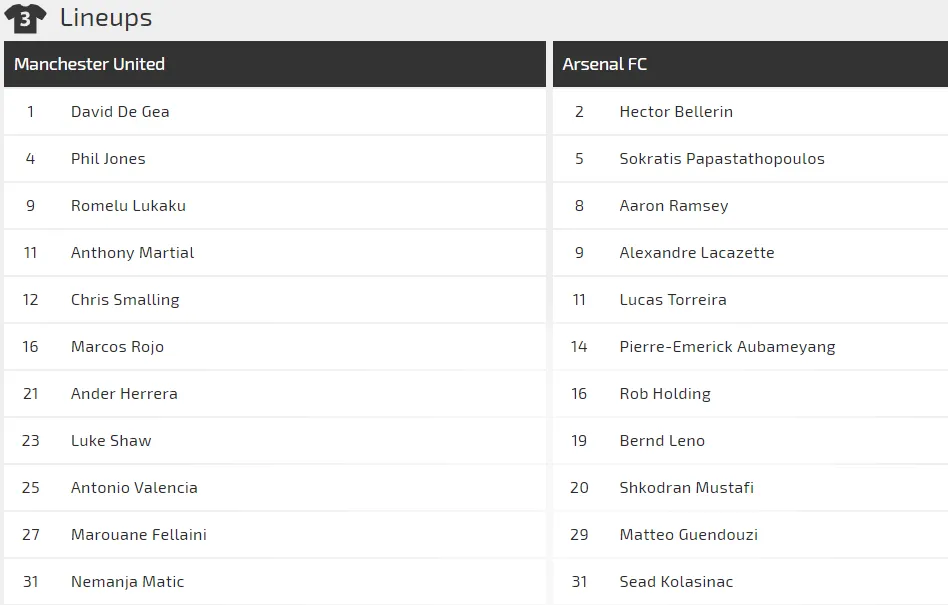The width and height of the screenshot is (948, 605).
Task: Open Bernd Leno's profile
Action: 662,441
